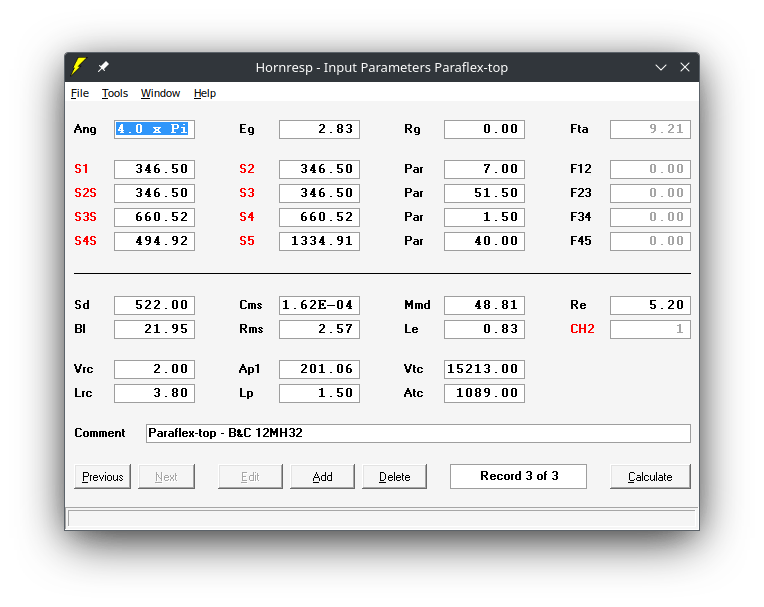
Task: Click the Mmd field showing 48.81
Action: click(x=484, y=305)
